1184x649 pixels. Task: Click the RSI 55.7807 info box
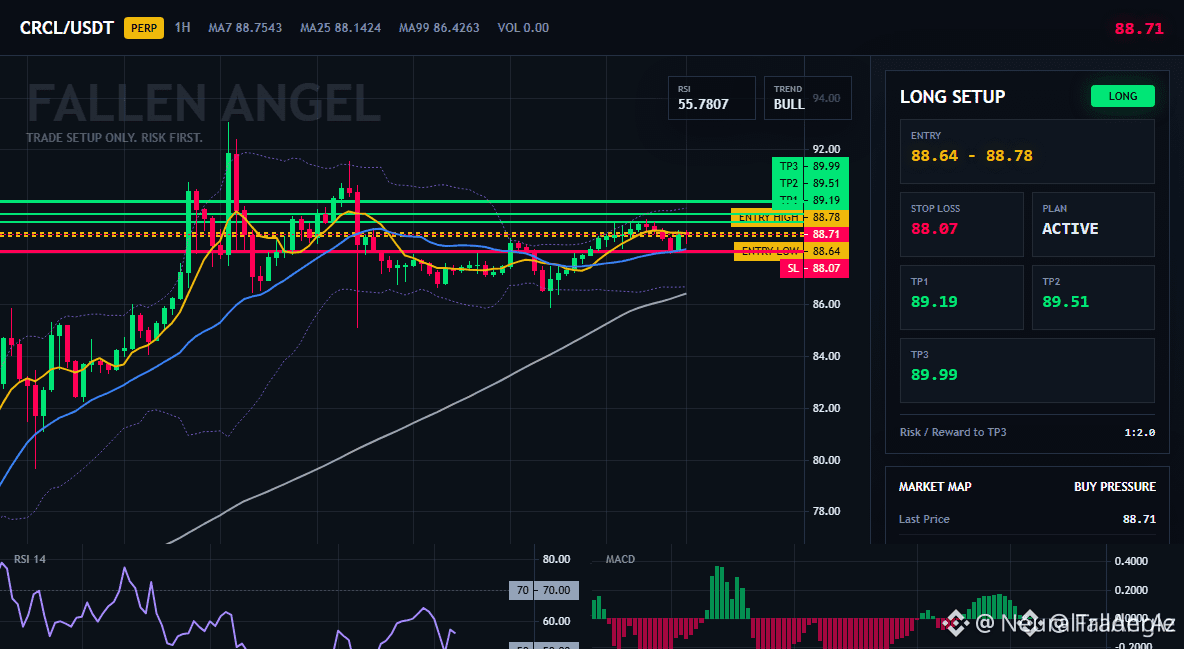[x=711, y=97]
